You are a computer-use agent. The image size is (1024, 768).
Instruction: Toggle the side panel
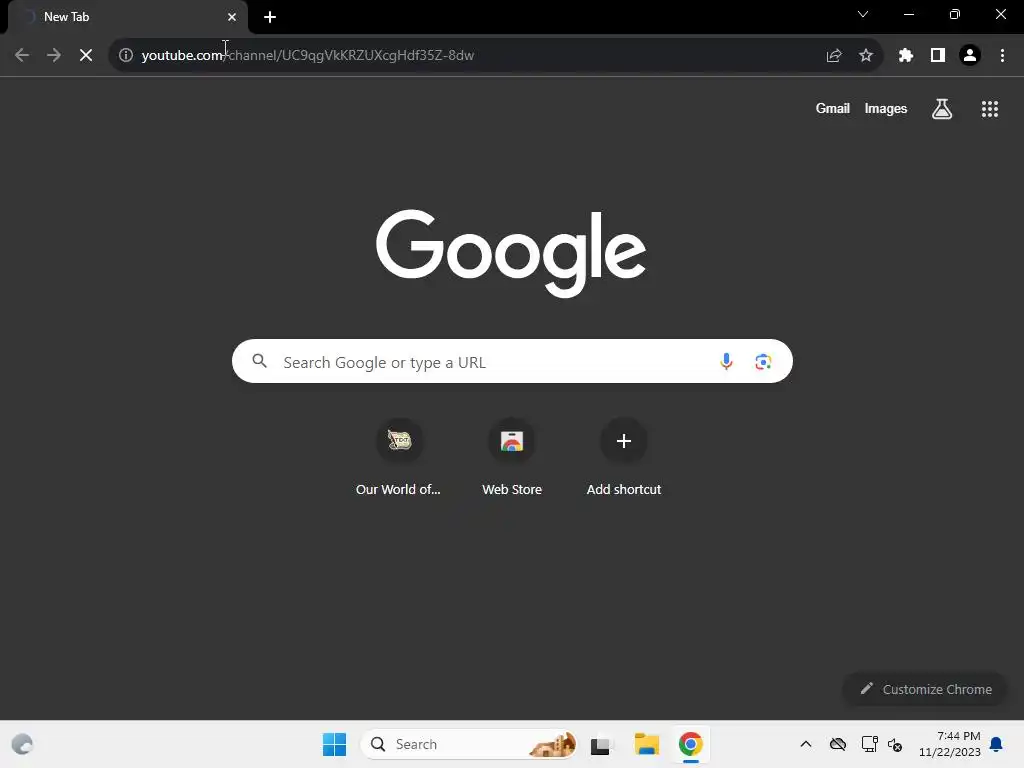click(x=938, y=56)
